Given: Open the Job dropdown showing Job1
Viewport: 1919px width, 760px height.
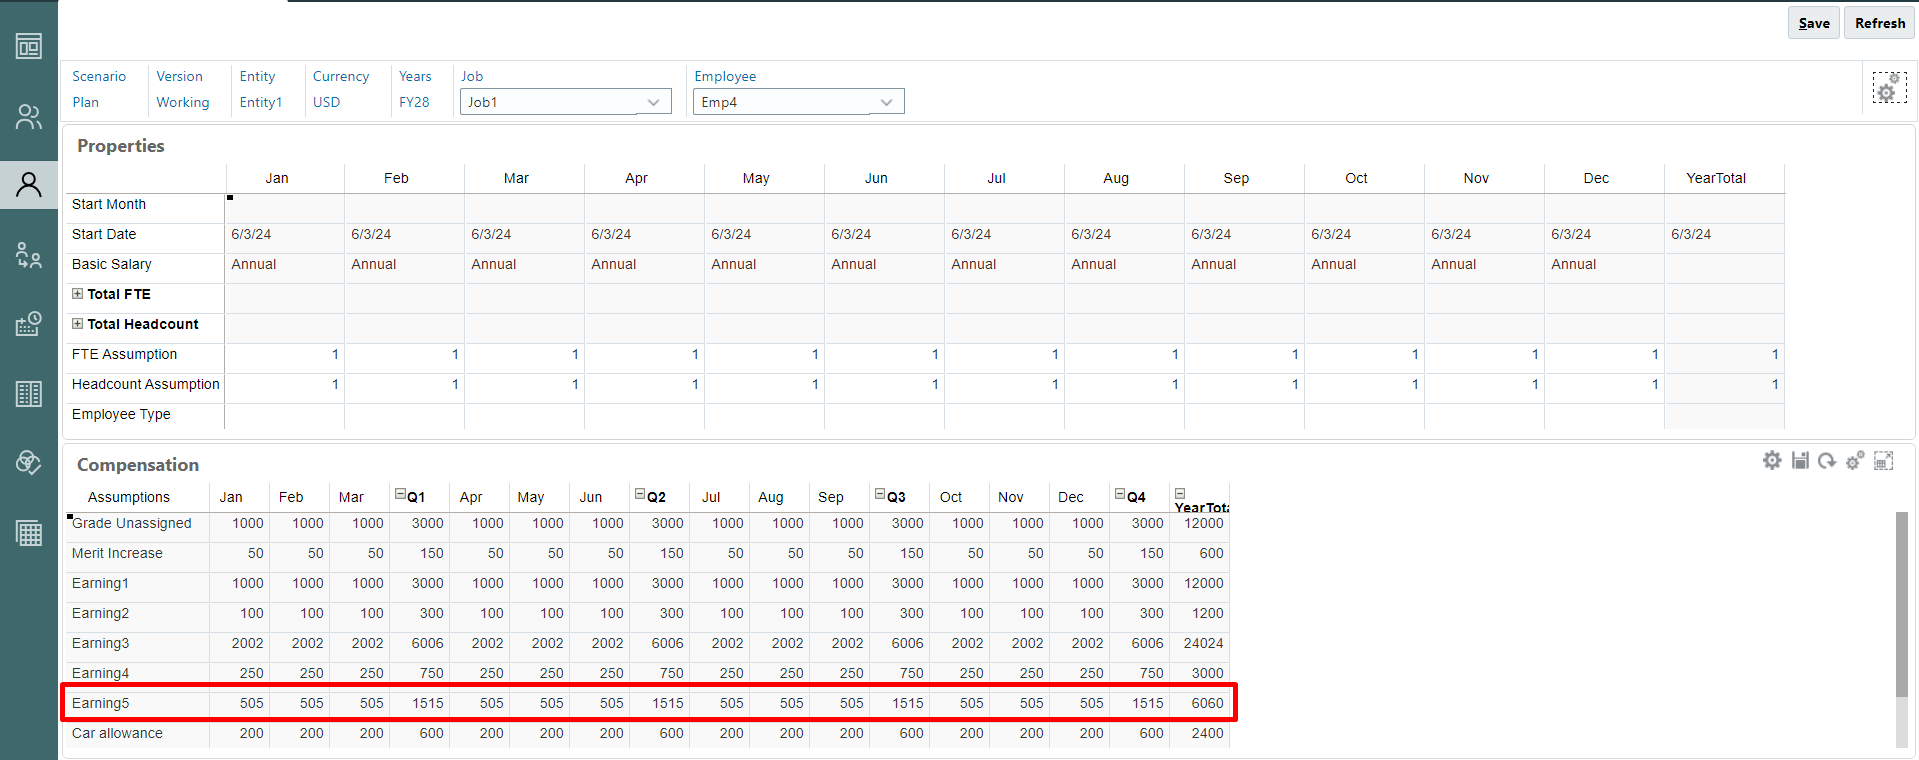Looking at the screenshot, I should [x=565, y=102].
